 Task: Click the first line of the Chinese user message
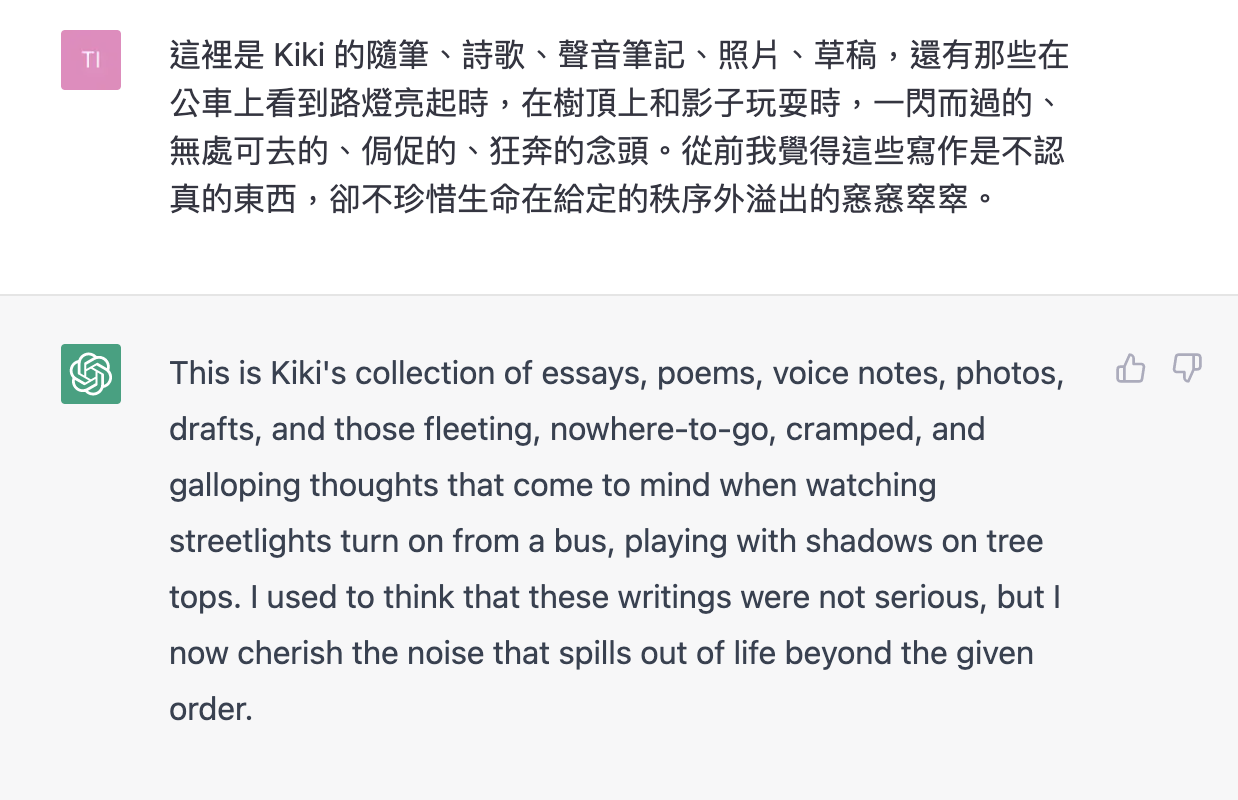[x=619, y=56]
